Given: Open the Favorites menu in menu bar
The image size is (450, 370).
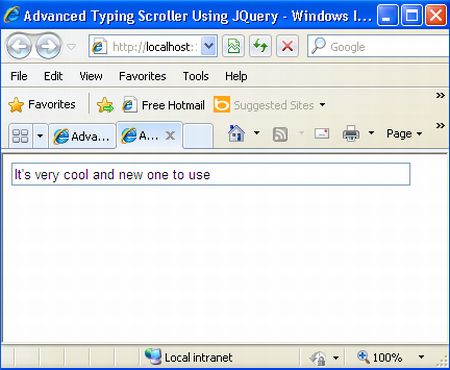Looking at the screenshot, I should pyautogui.click(x=142, y=76).
